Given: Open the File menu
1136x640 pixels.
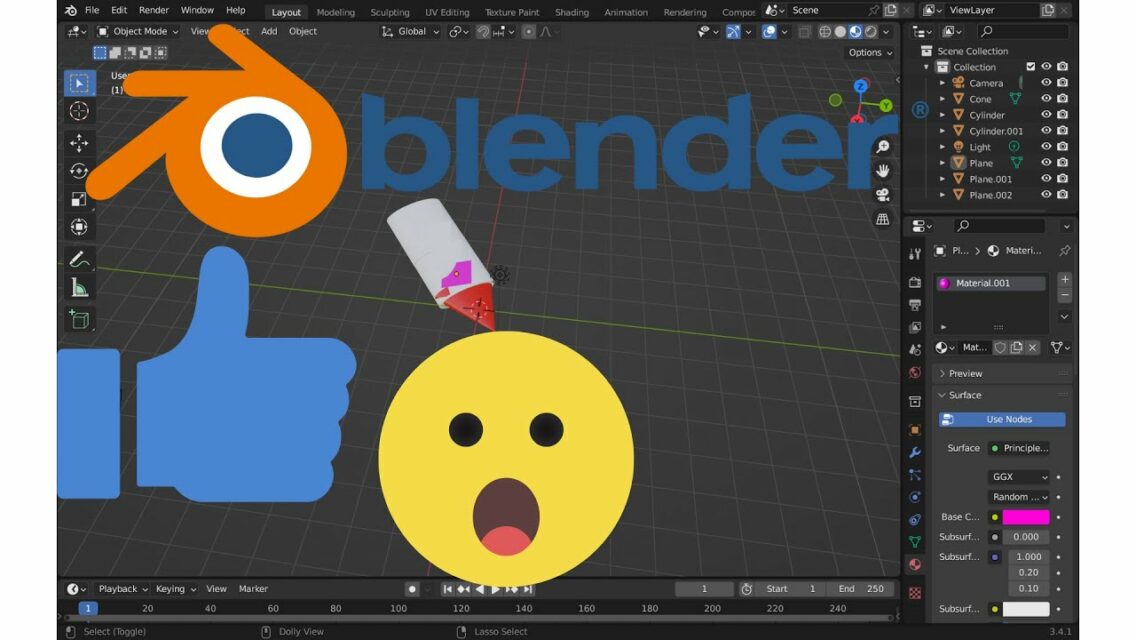Looking at the screenshot, I should (x=92, y=10).
